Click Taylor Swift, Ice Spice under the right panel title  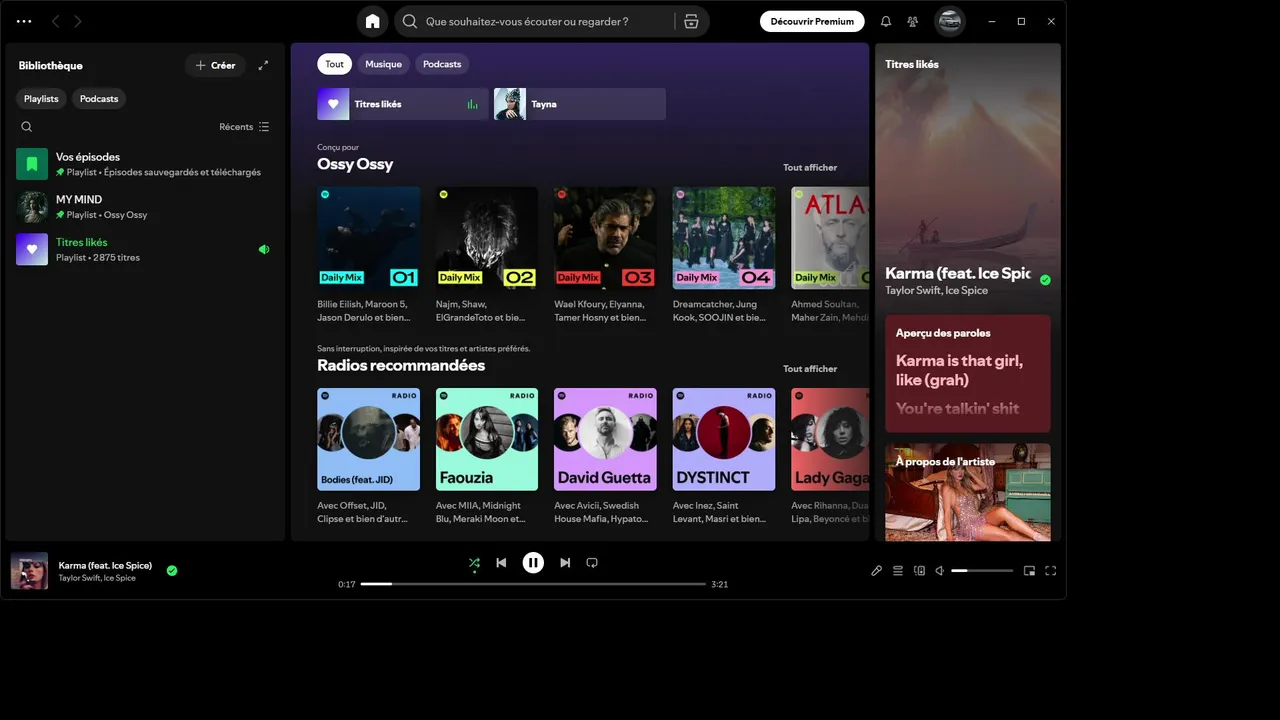936,291
